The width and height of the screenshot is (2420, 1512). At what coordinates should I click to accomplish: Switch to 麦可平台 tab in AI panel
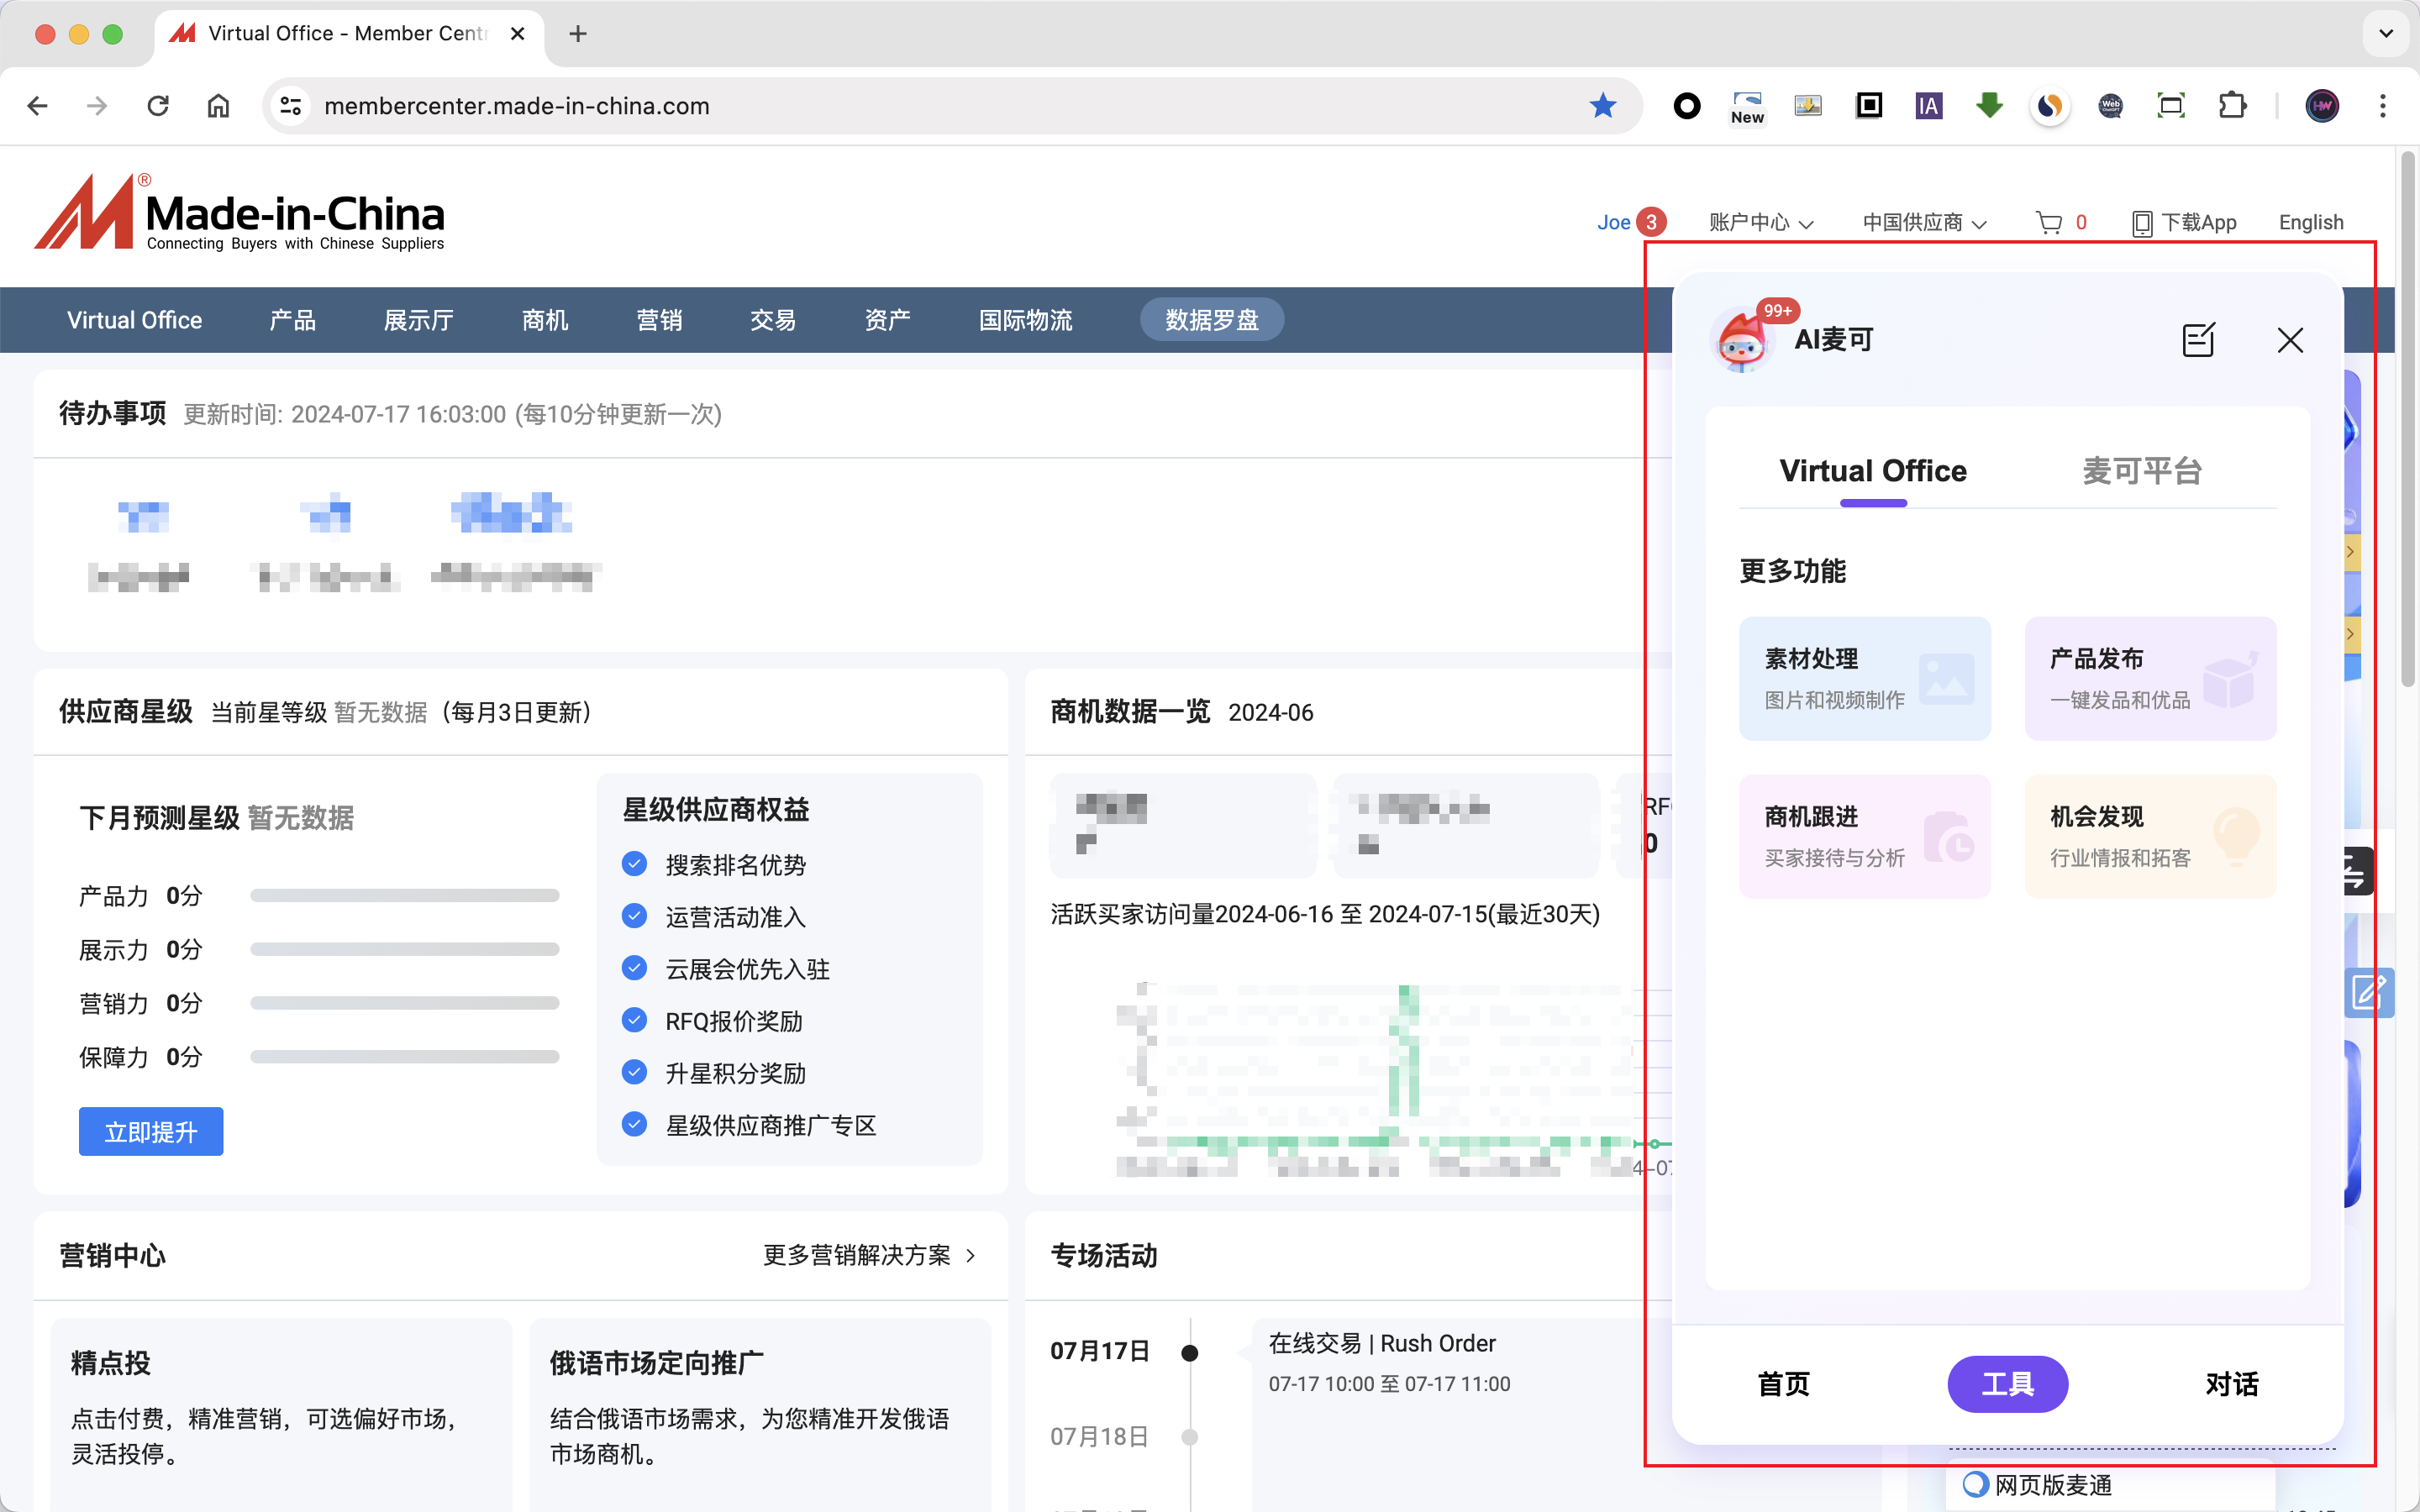pyautogui.click(x=2141, y=469)
